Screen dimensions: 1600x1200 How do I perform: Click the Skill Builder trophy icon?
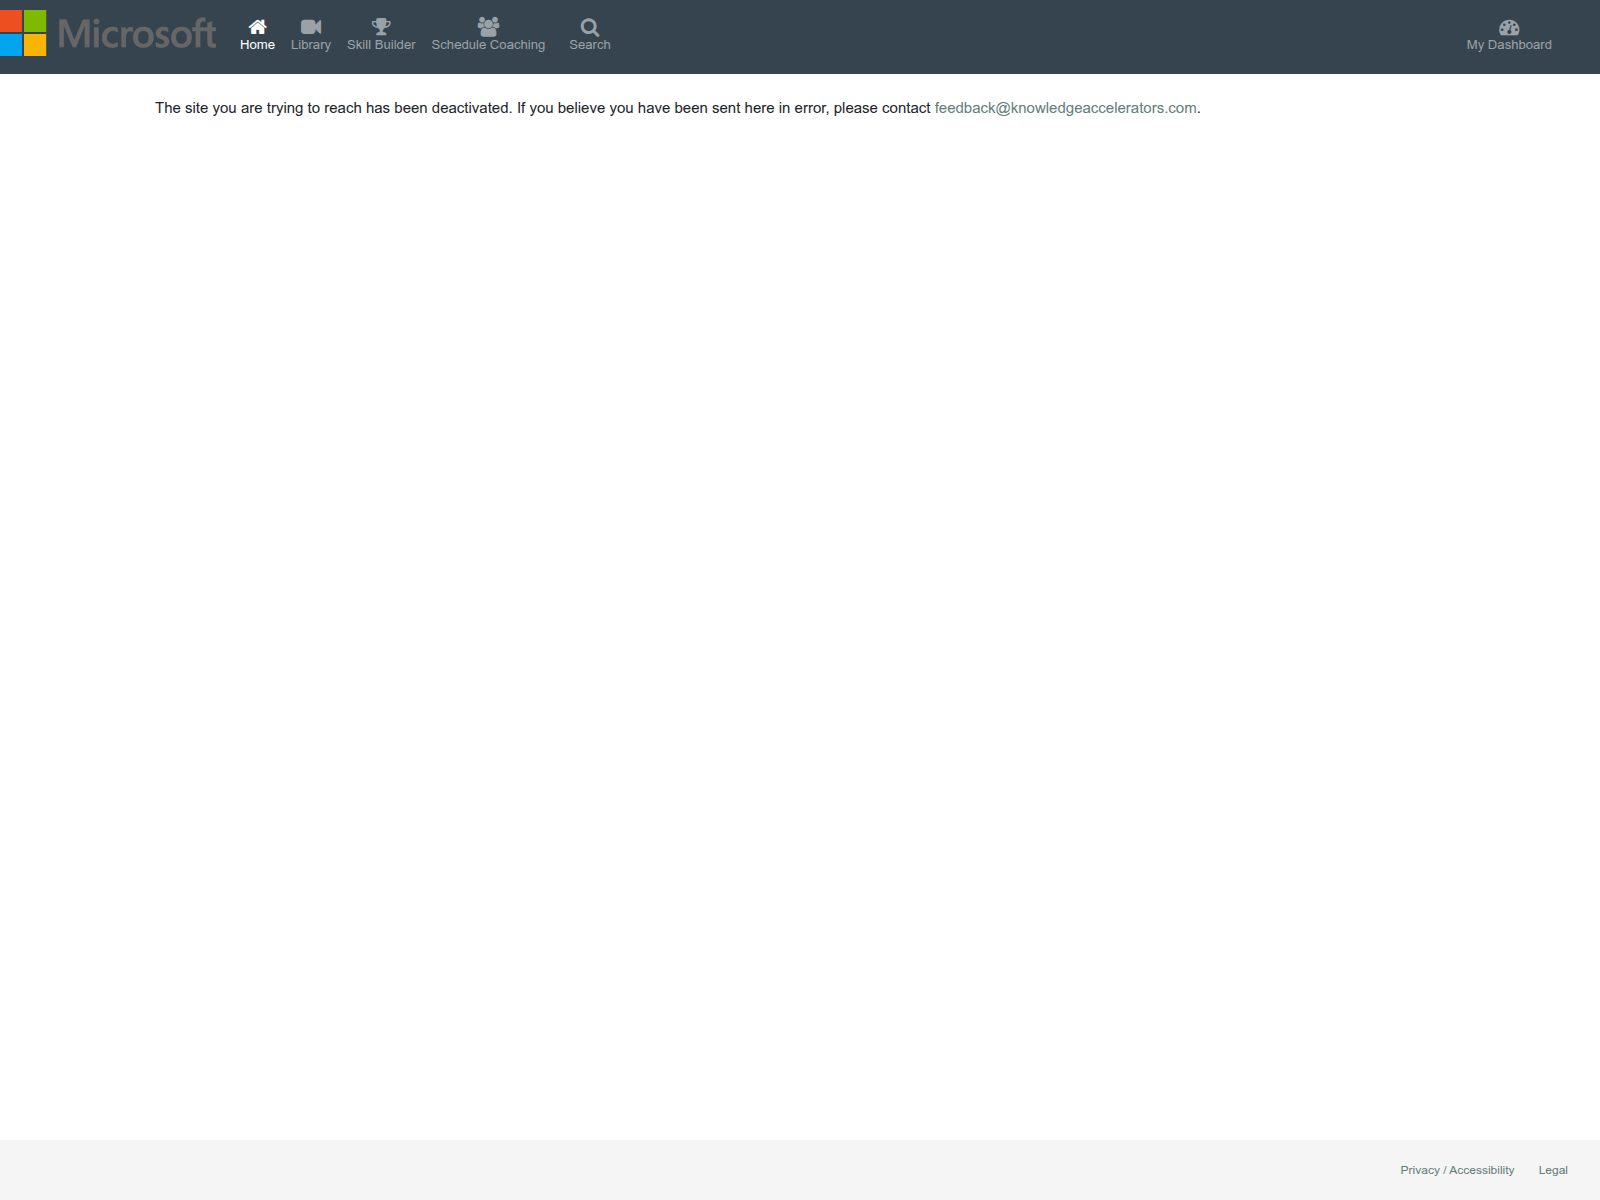[x=381, y=27]
